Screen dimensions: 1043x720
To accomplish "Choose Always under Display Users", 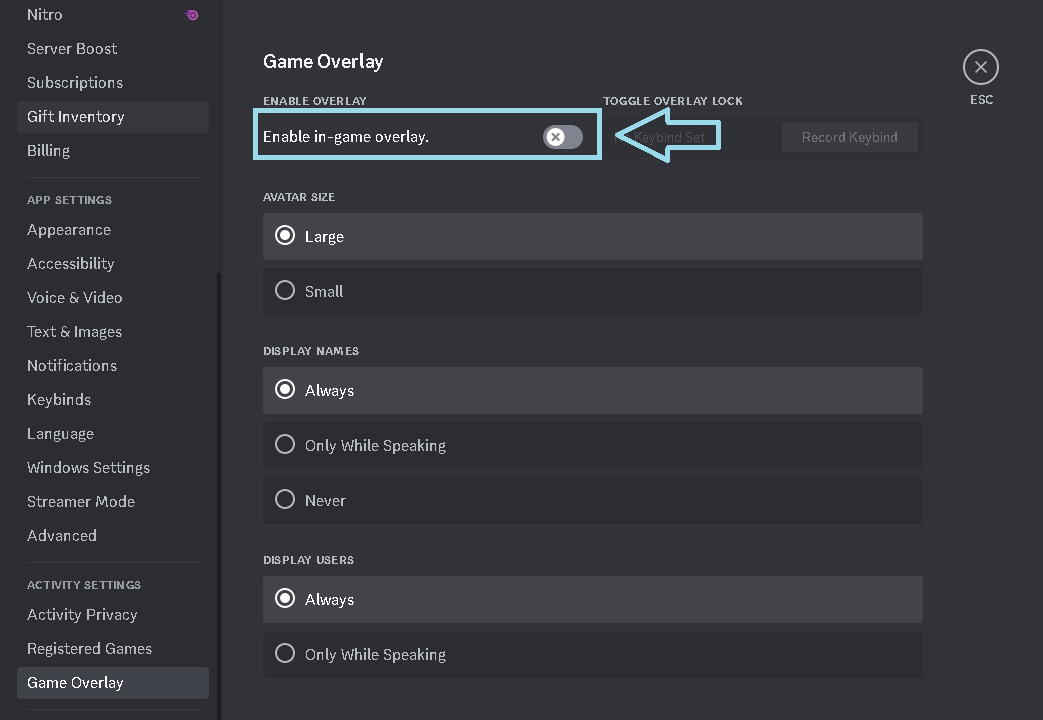I will 593,600.
